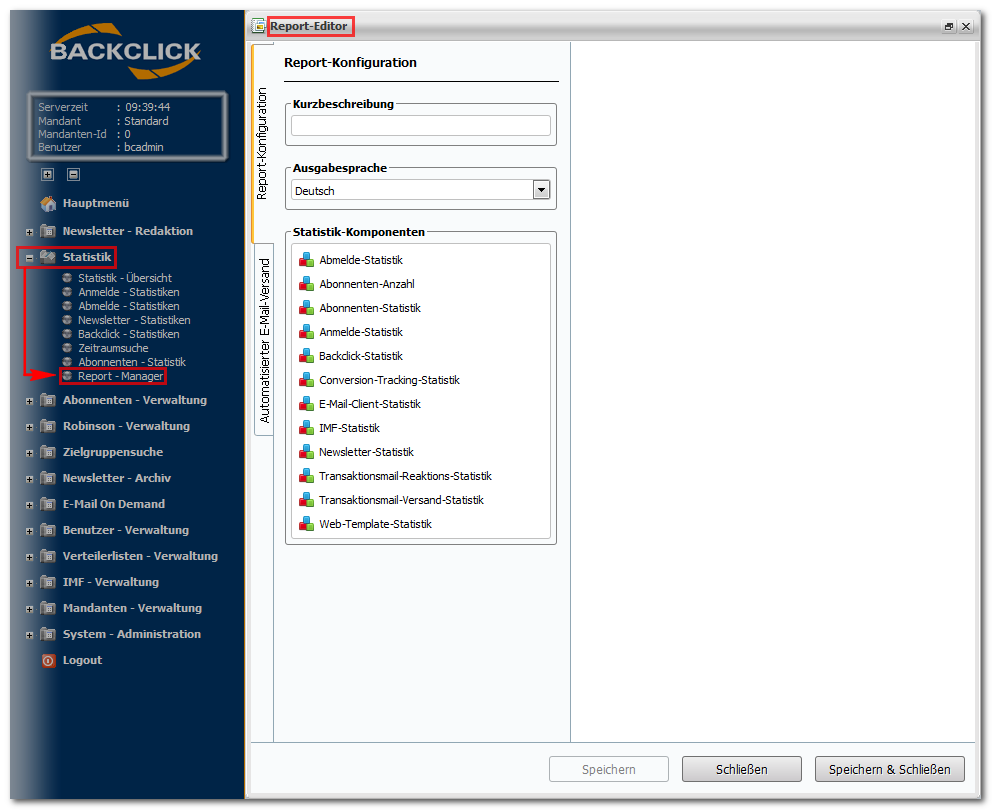Click the Speichern & Schließen button
The height and width of the screenshot is (810, 992).
pos(890,769)
